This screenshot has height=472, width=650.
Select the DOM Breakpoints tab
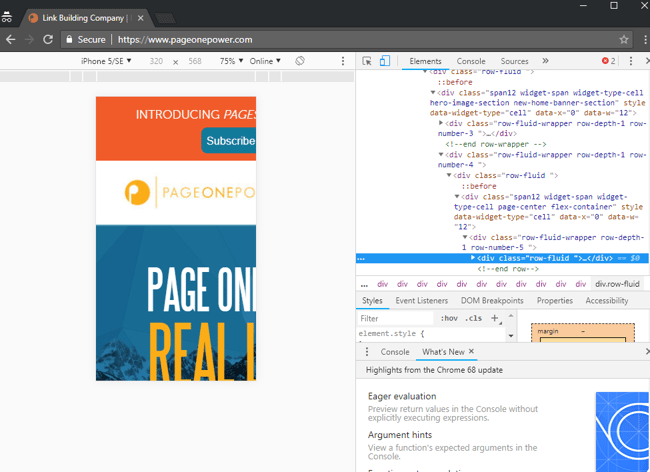click(492, 301)
